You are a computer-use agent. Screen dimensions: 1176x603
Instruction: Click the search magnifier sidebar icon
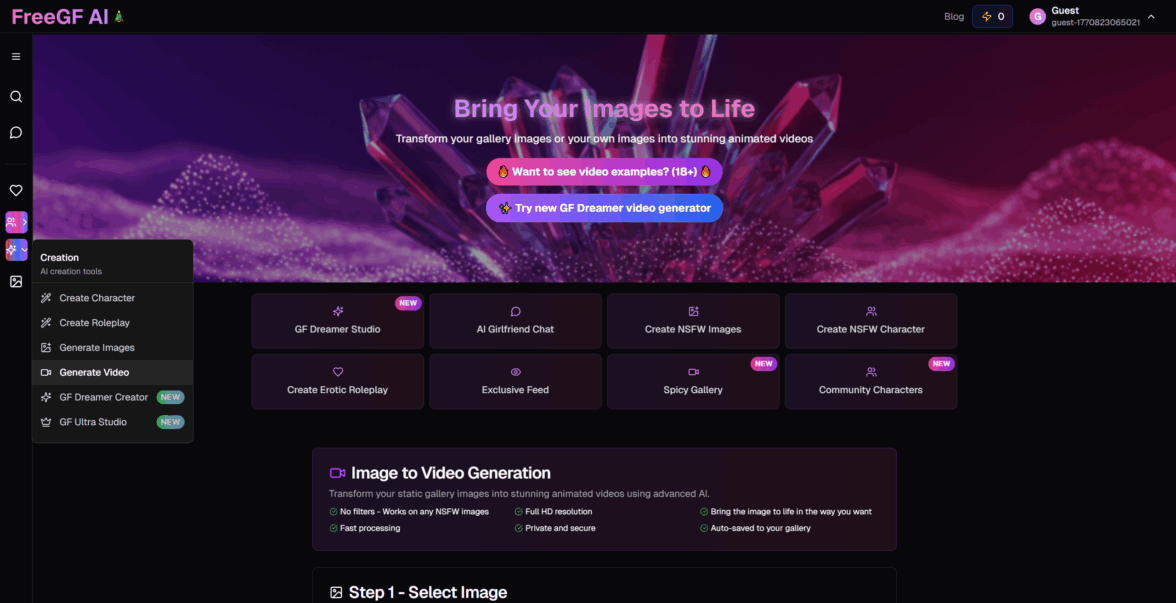[16, 97]
